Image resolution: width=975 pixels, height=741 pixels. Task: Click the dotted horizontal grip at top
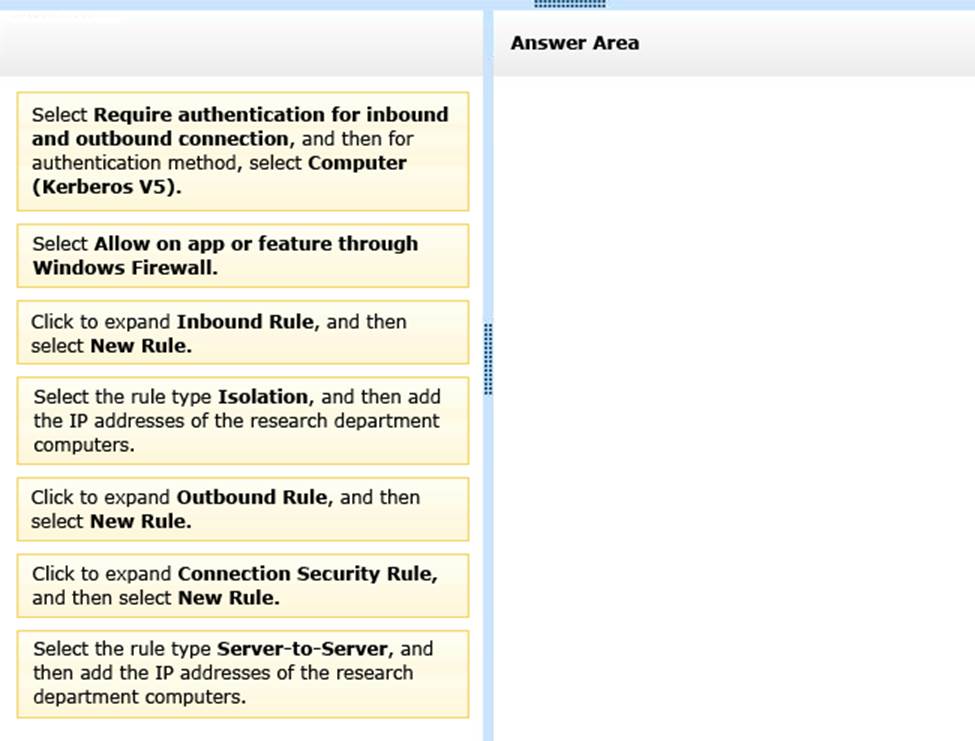pyautogui.click(x=570, y=4)
